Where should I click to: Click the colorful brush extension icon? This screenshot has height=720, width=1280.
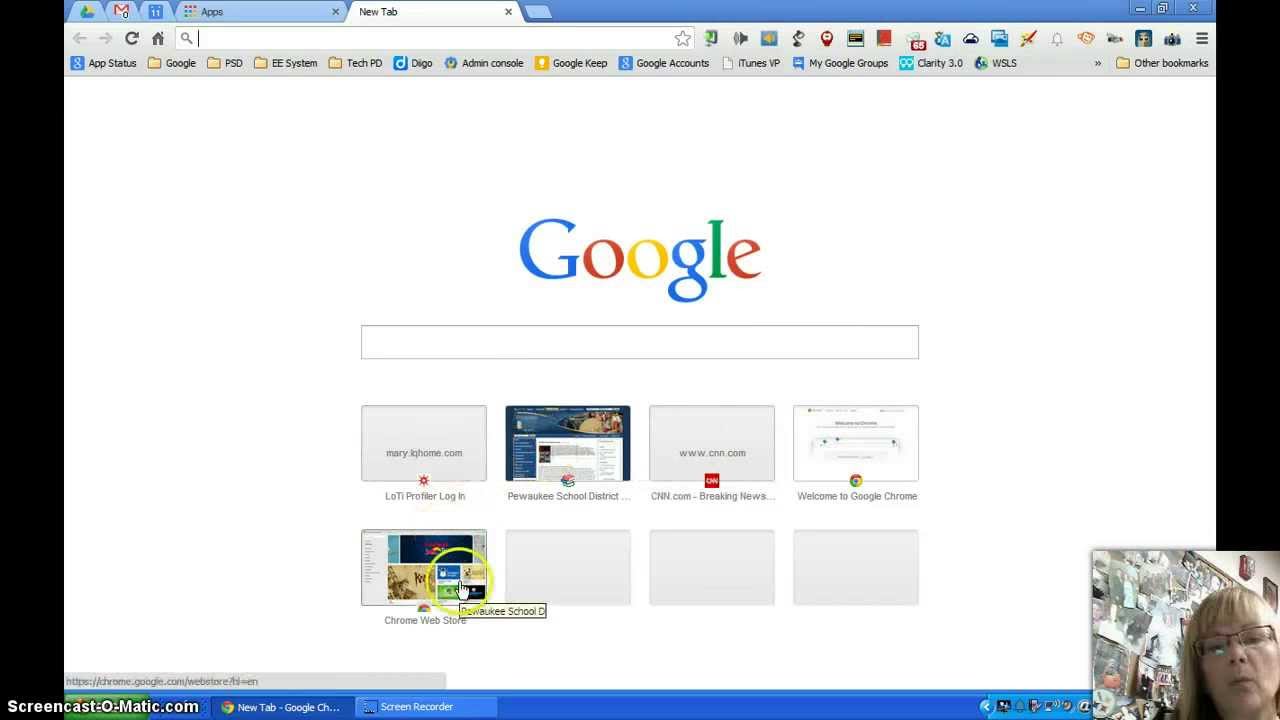point(1028,38)
